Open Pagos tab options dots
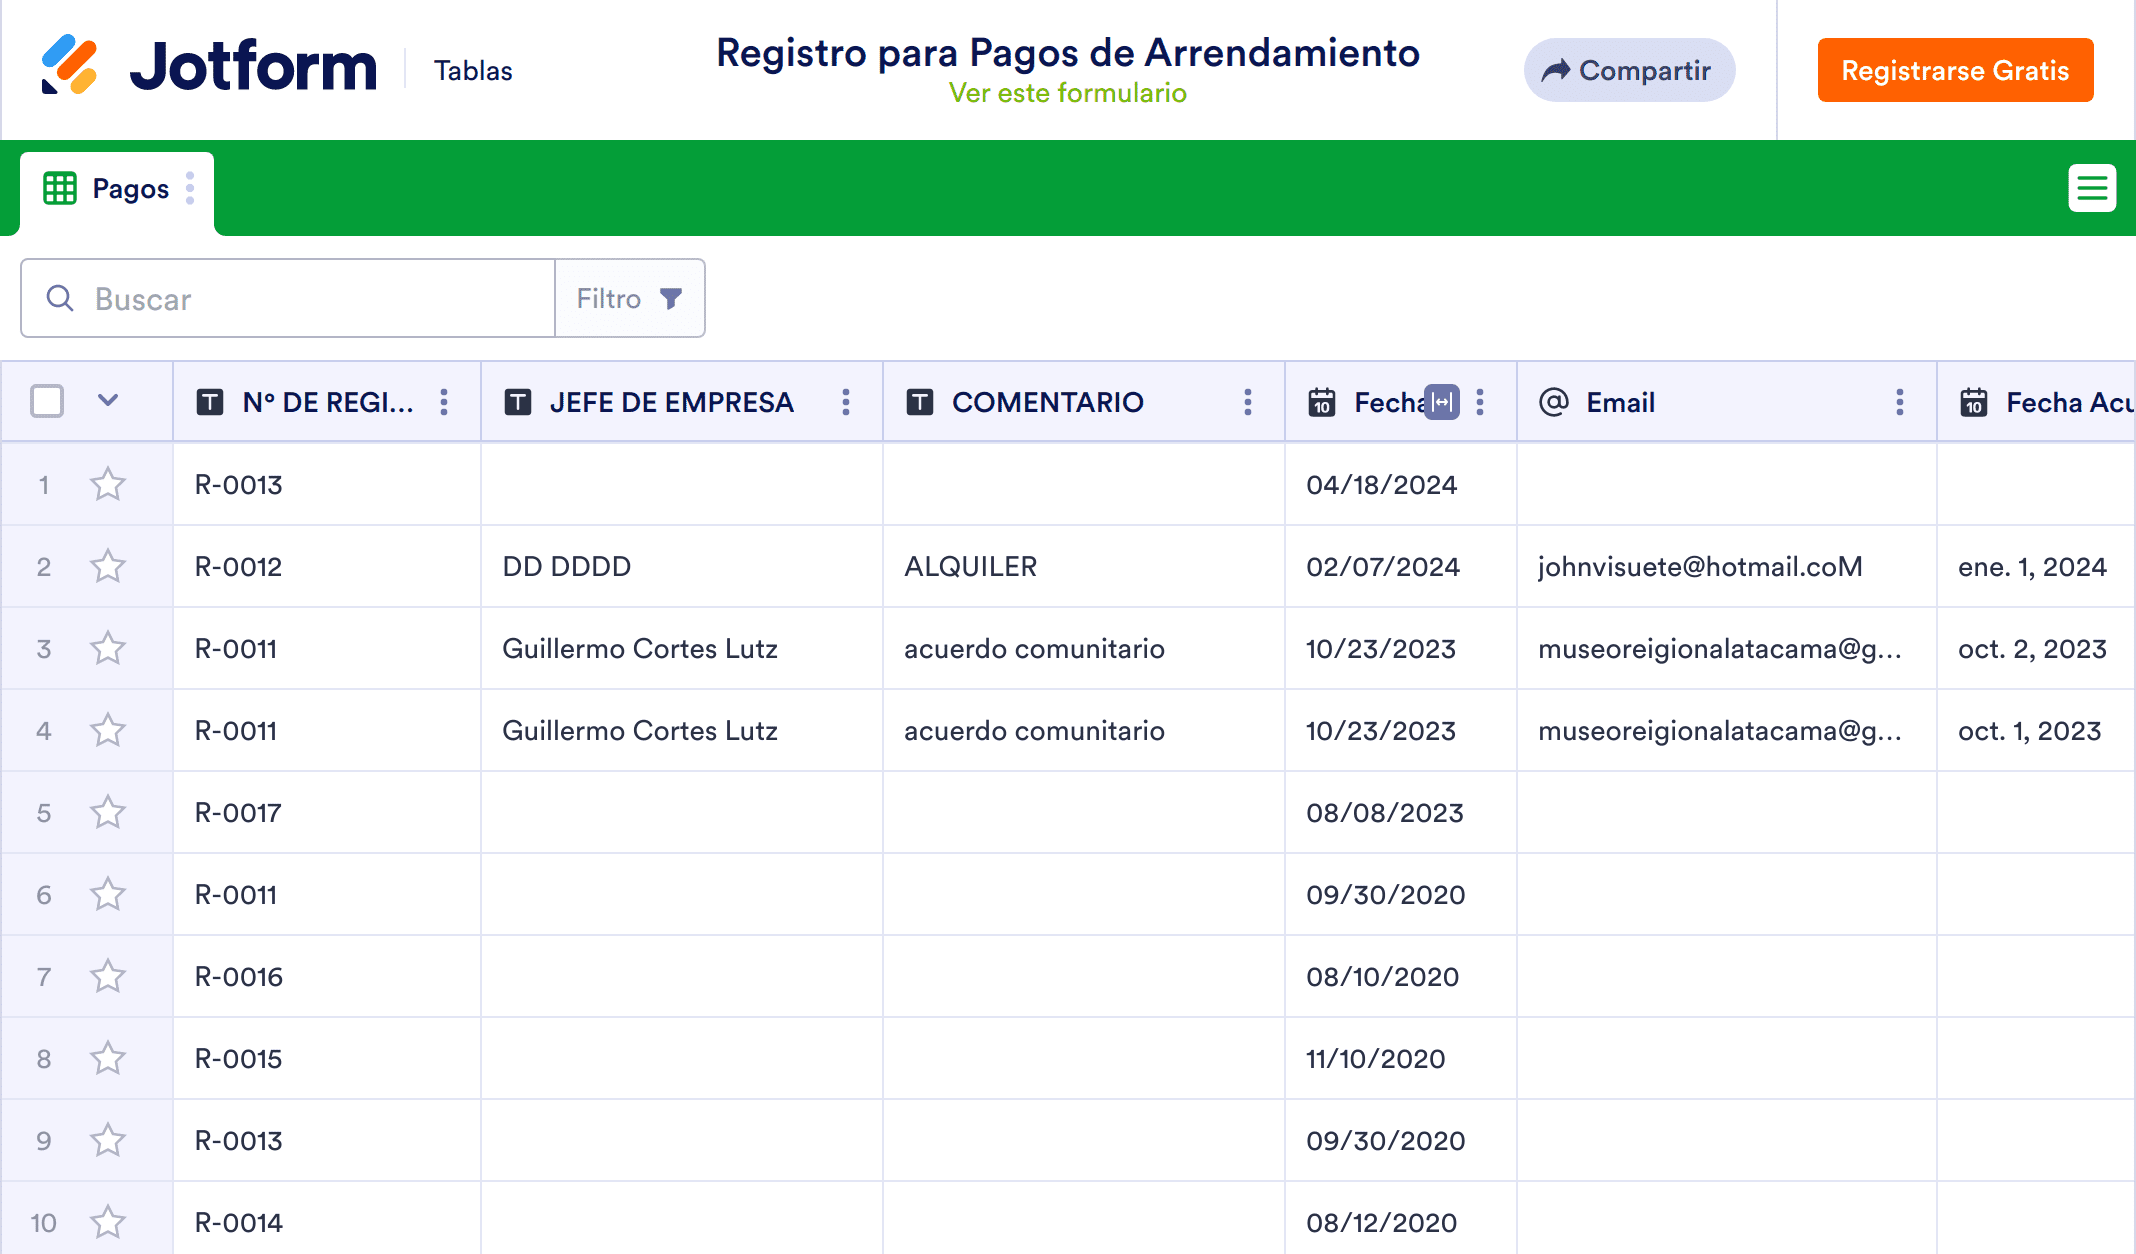 pyautogui.click(x=190, y=188)
